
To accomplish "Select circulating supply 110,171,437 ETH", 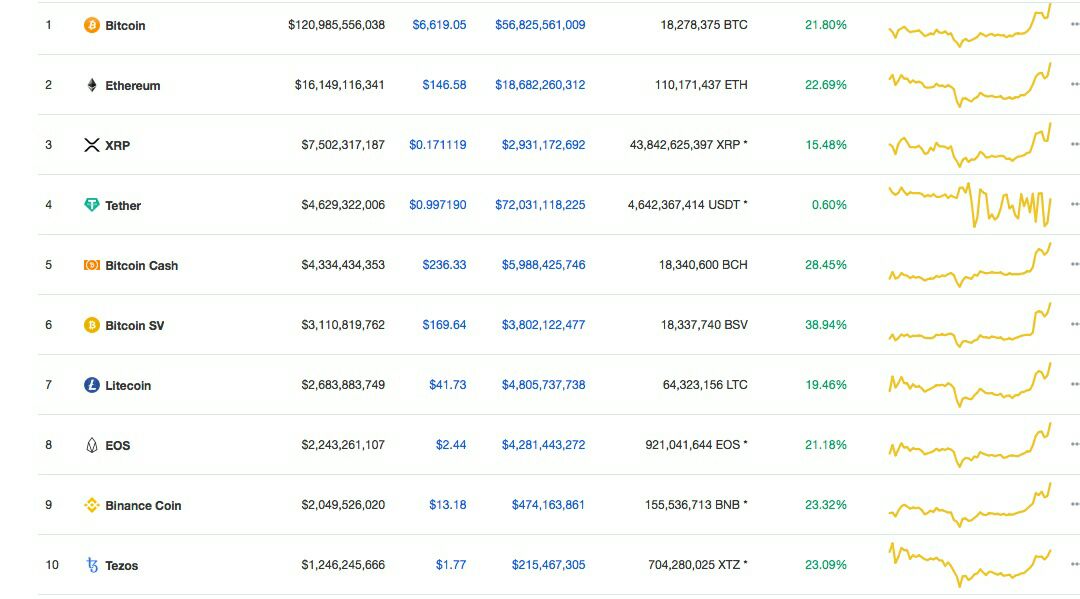I will click(x=701, y=85).
